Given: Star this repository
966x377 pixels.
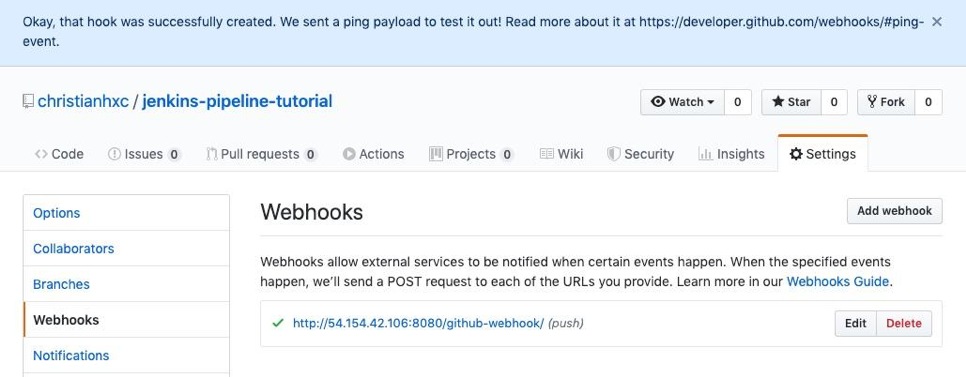Looking at the screenshot, I should [791, 102].
